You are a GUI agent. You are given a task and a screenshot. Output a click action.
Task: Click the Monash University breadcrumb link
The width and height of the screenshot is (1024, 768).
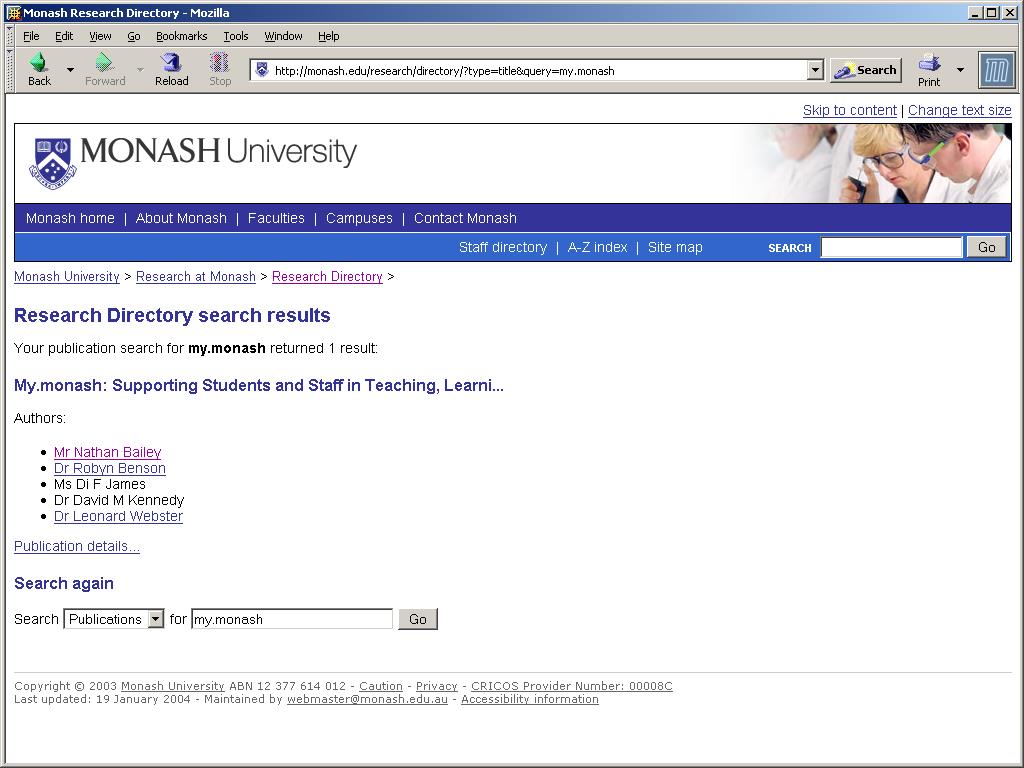click(x=67, y=276)
